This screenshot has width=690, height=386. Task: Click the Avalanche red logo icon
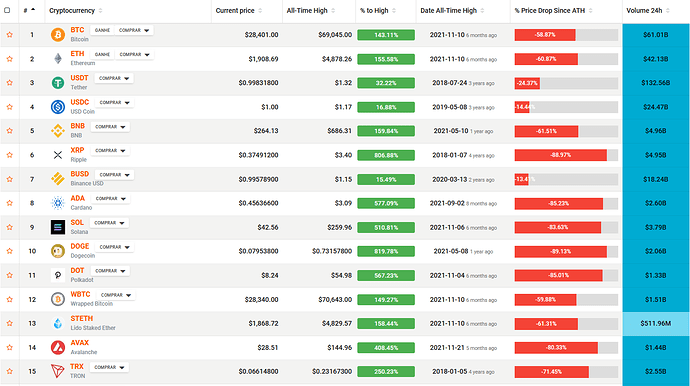(x=58, y=347)
